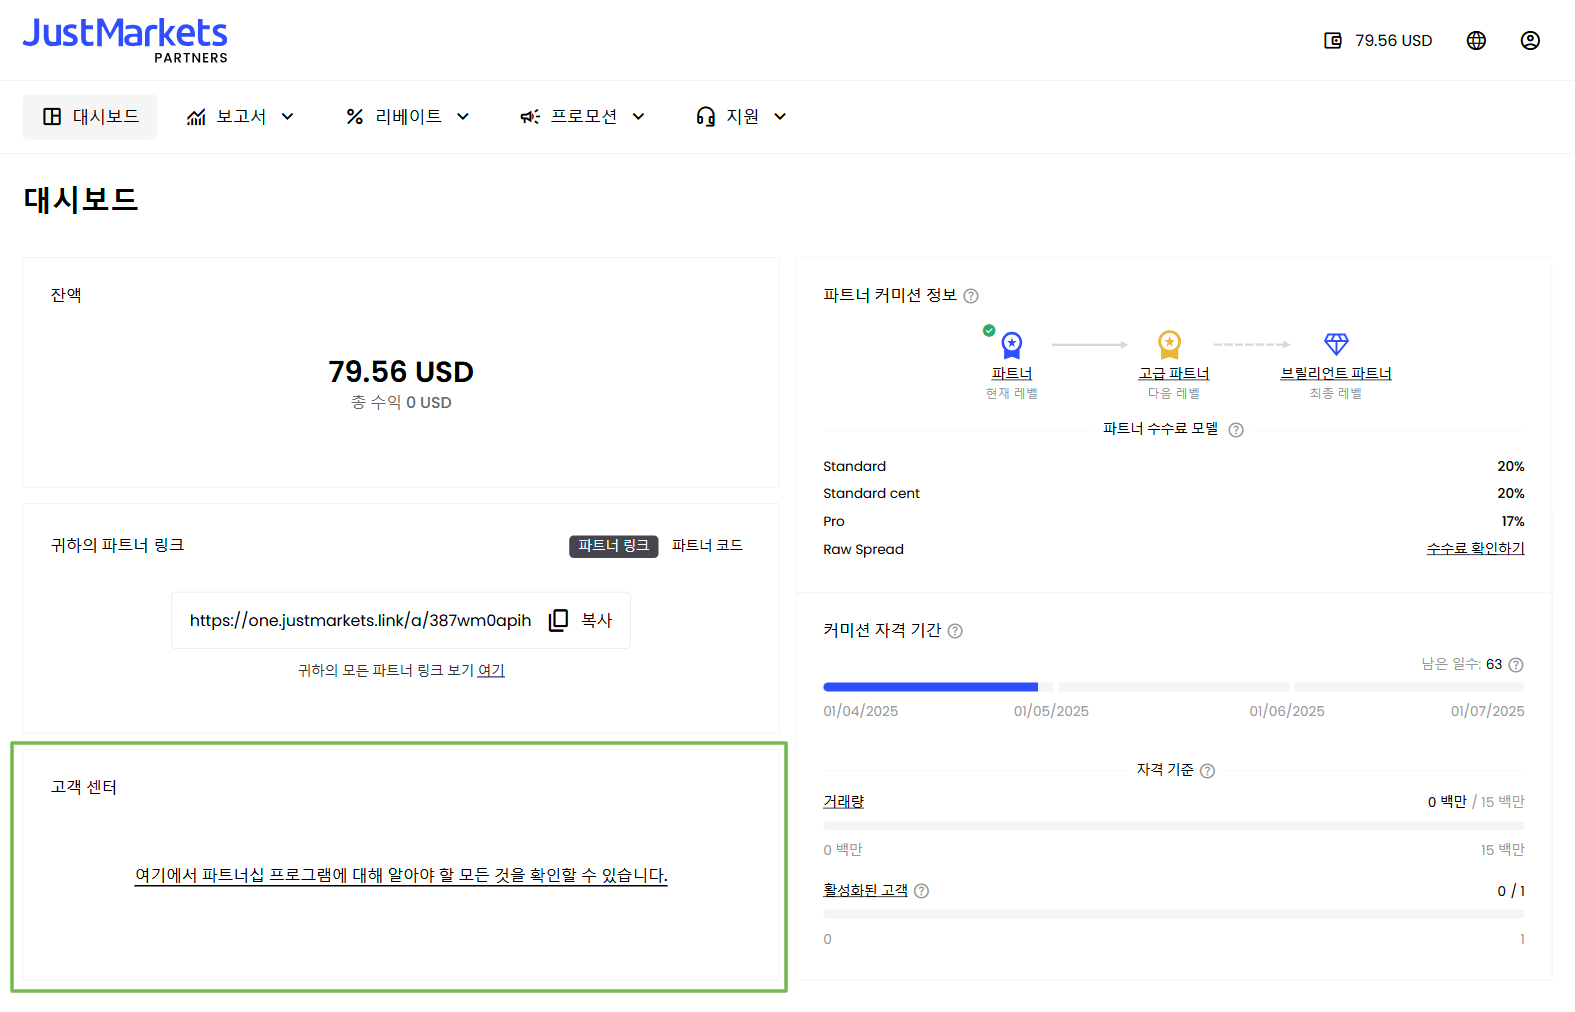Click help icon next to 커미션 자격 기간
1575x1012 pixels.
955,631
